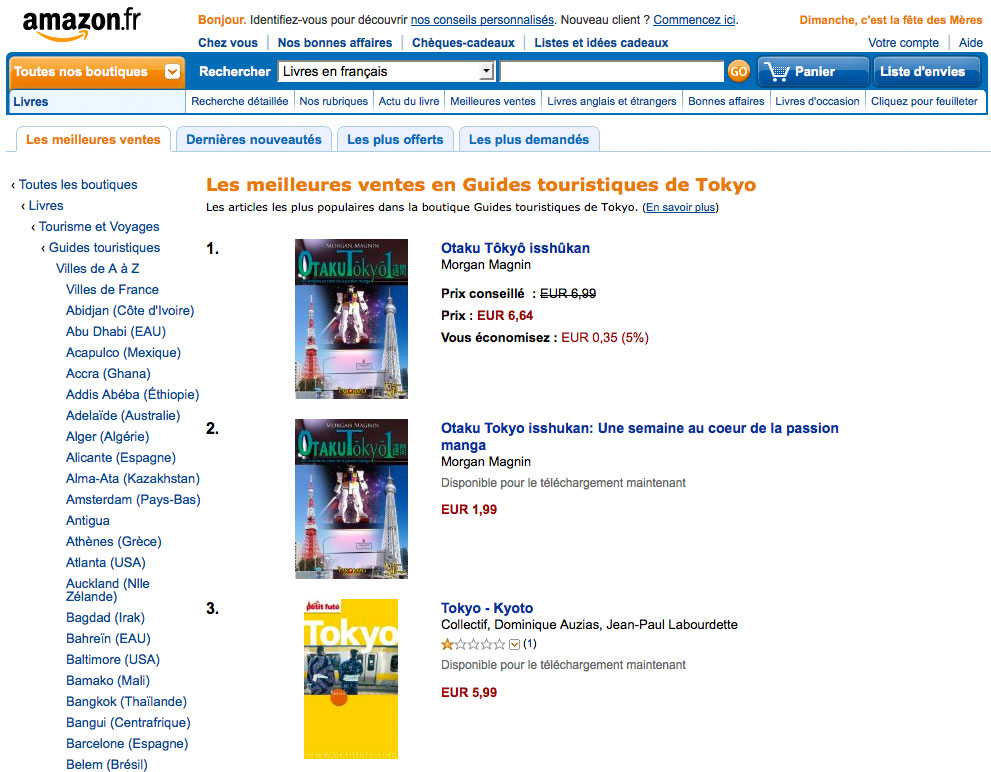This screenshot has height=772, width=991.
Task: Focus the search text field
Action: 612,71
